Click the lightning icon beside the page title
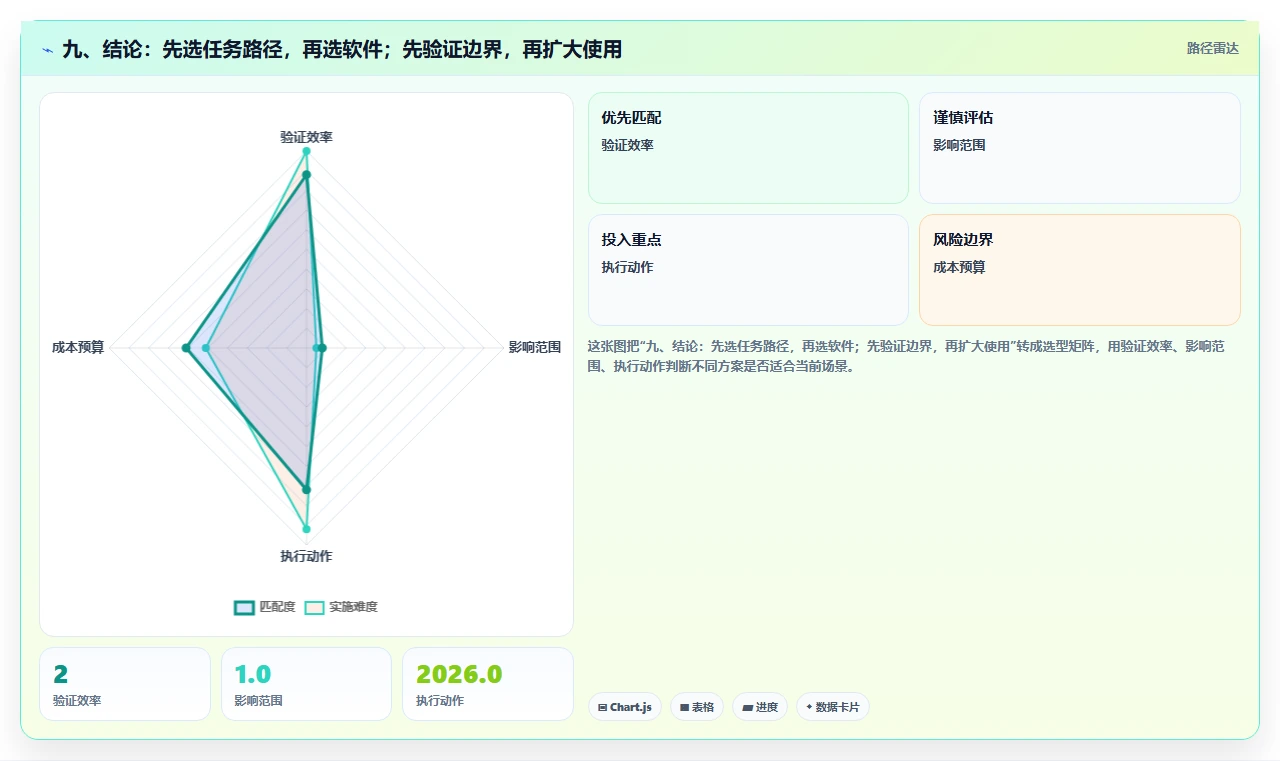 pos(48,49)
